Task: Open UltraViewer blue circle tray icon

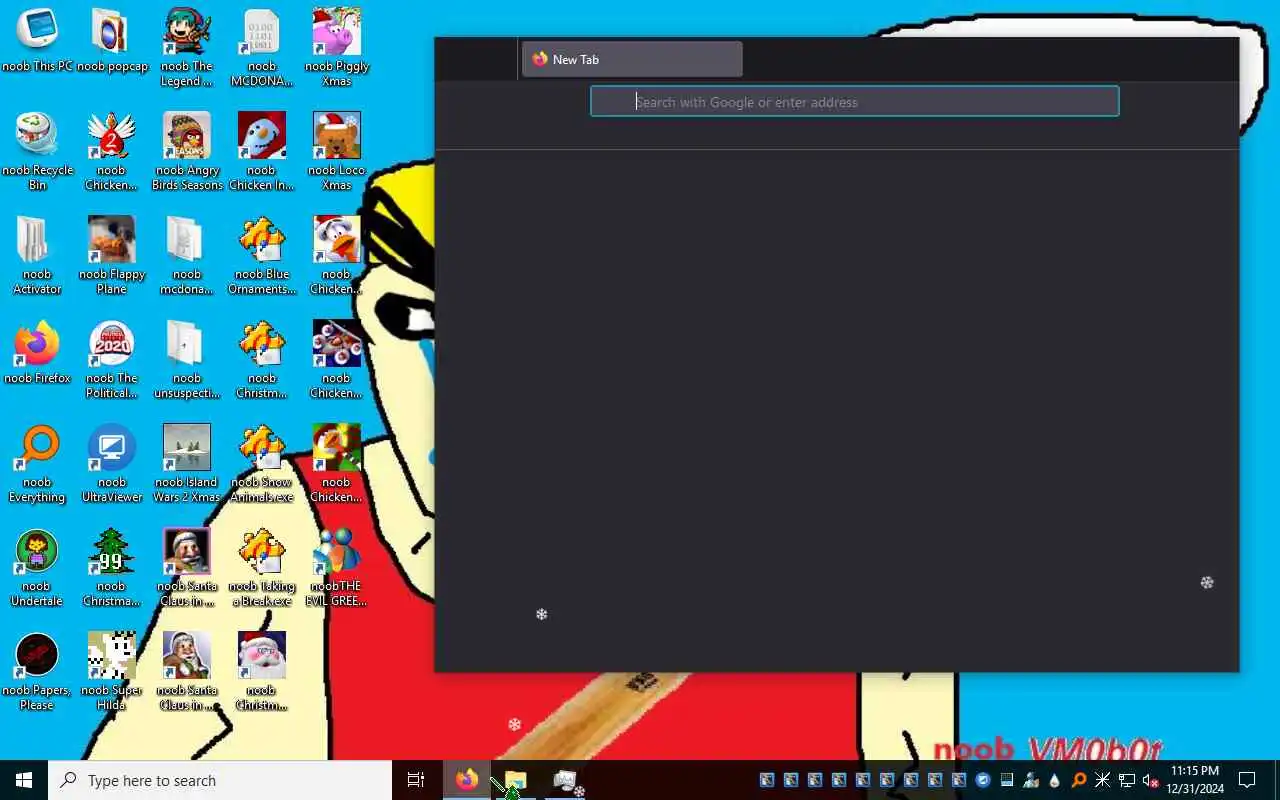Action: [x=983, y=780]
